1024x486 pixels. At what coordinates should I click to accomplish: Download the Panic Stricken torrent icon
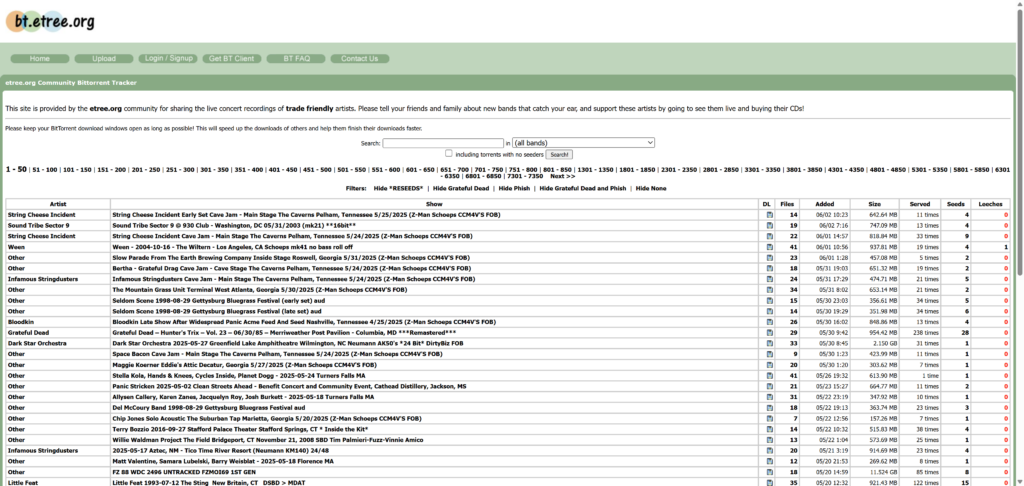point(769,386)
